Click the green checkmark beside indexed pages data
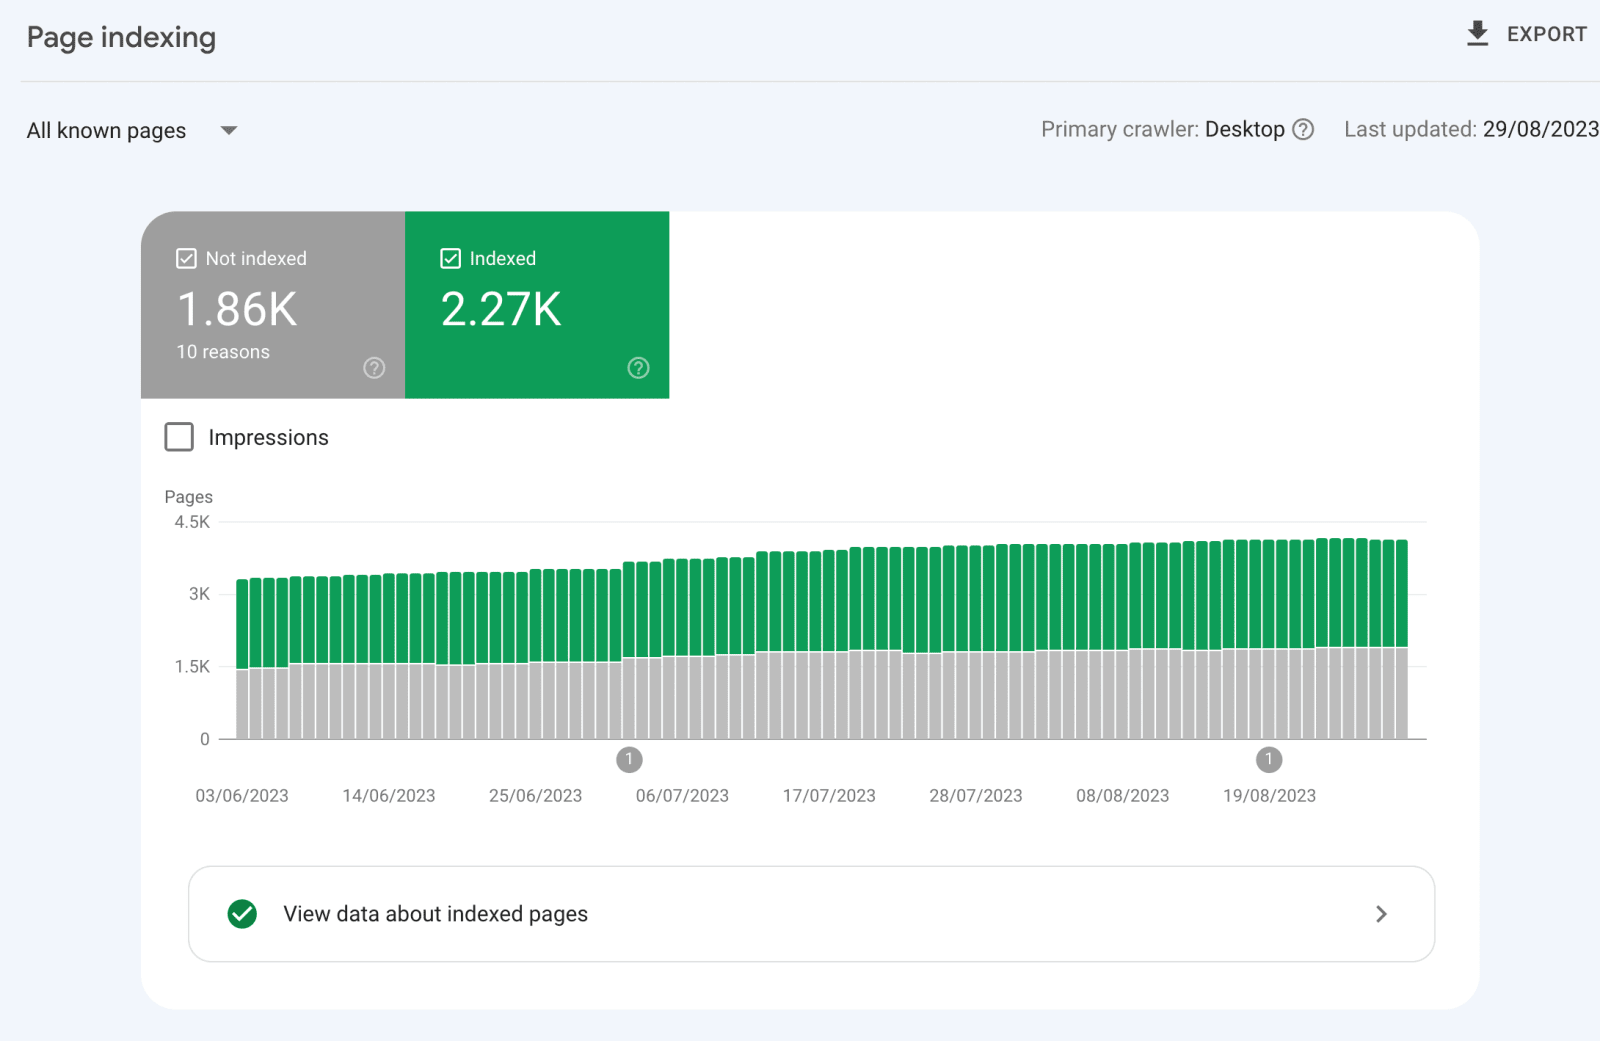Viewport: 1600px width, 1041px height. coord(242,914)
